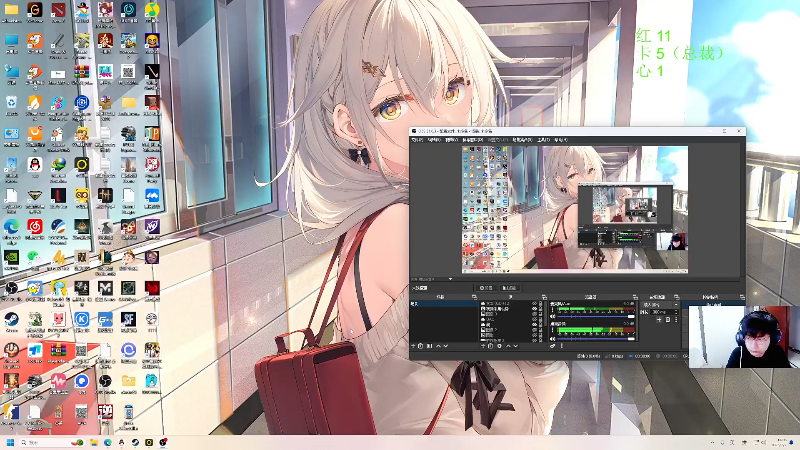Add a transition with the plus icon
Image resolution: width=800 pixels, height=450 pixels.
(x=659, y=320)
